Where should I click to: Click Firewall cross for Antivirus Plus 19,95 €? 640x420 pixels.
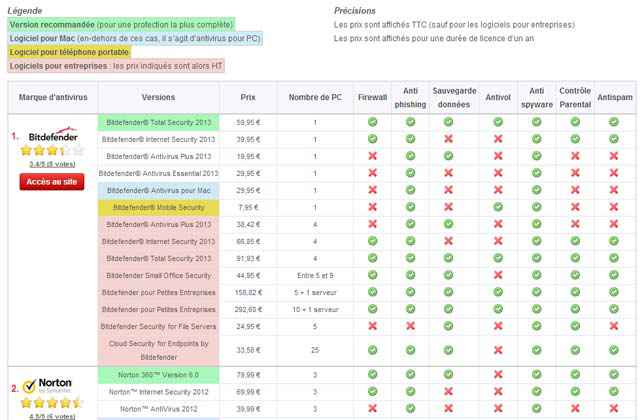tap(372, 156)
